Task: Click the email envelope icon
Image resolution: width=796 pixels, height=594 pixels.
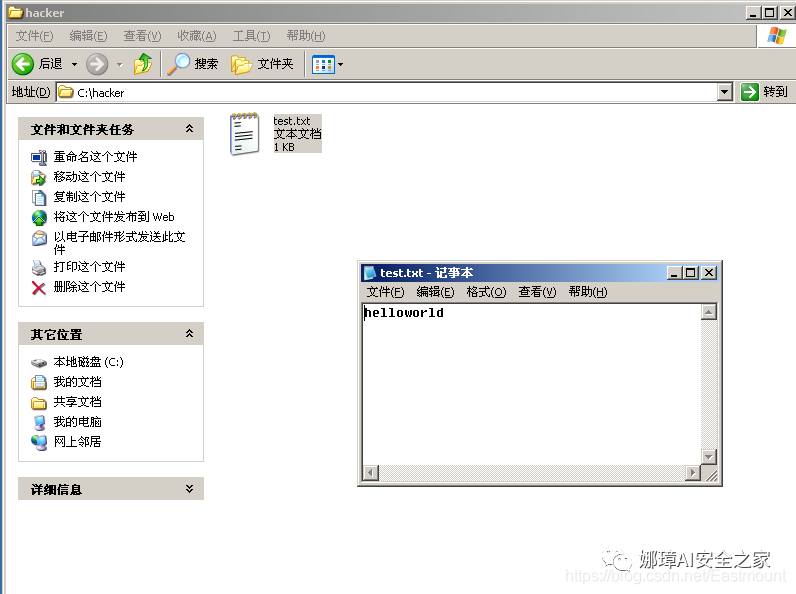Action: tap(39, 238)
